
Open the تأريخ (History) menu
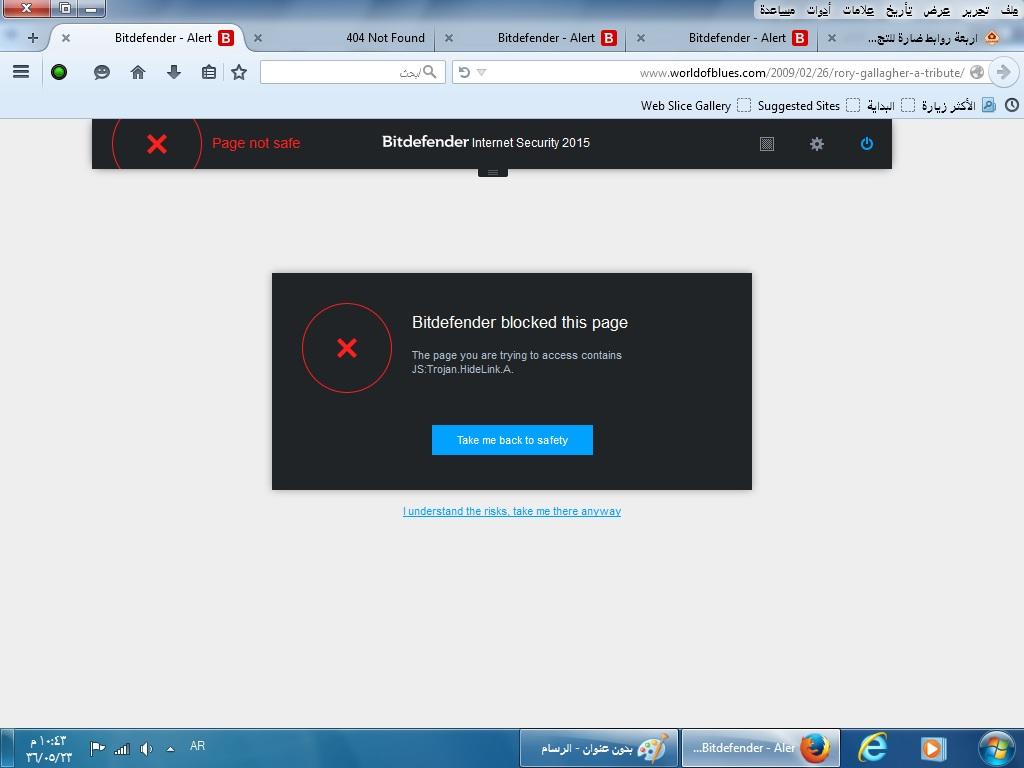pos(899,10)
